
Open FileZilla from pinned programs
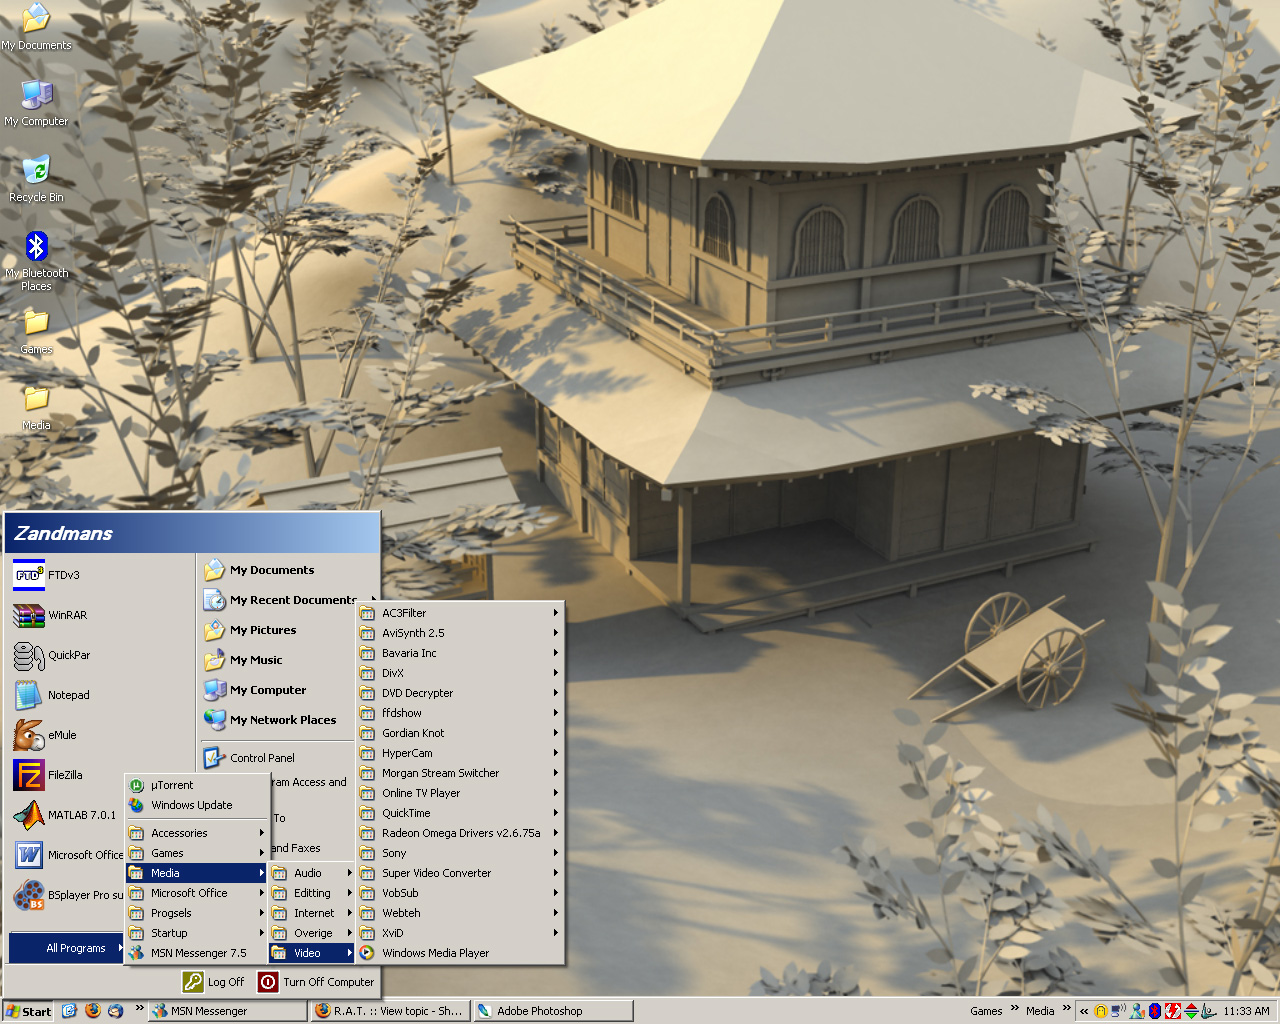[29, 775]
